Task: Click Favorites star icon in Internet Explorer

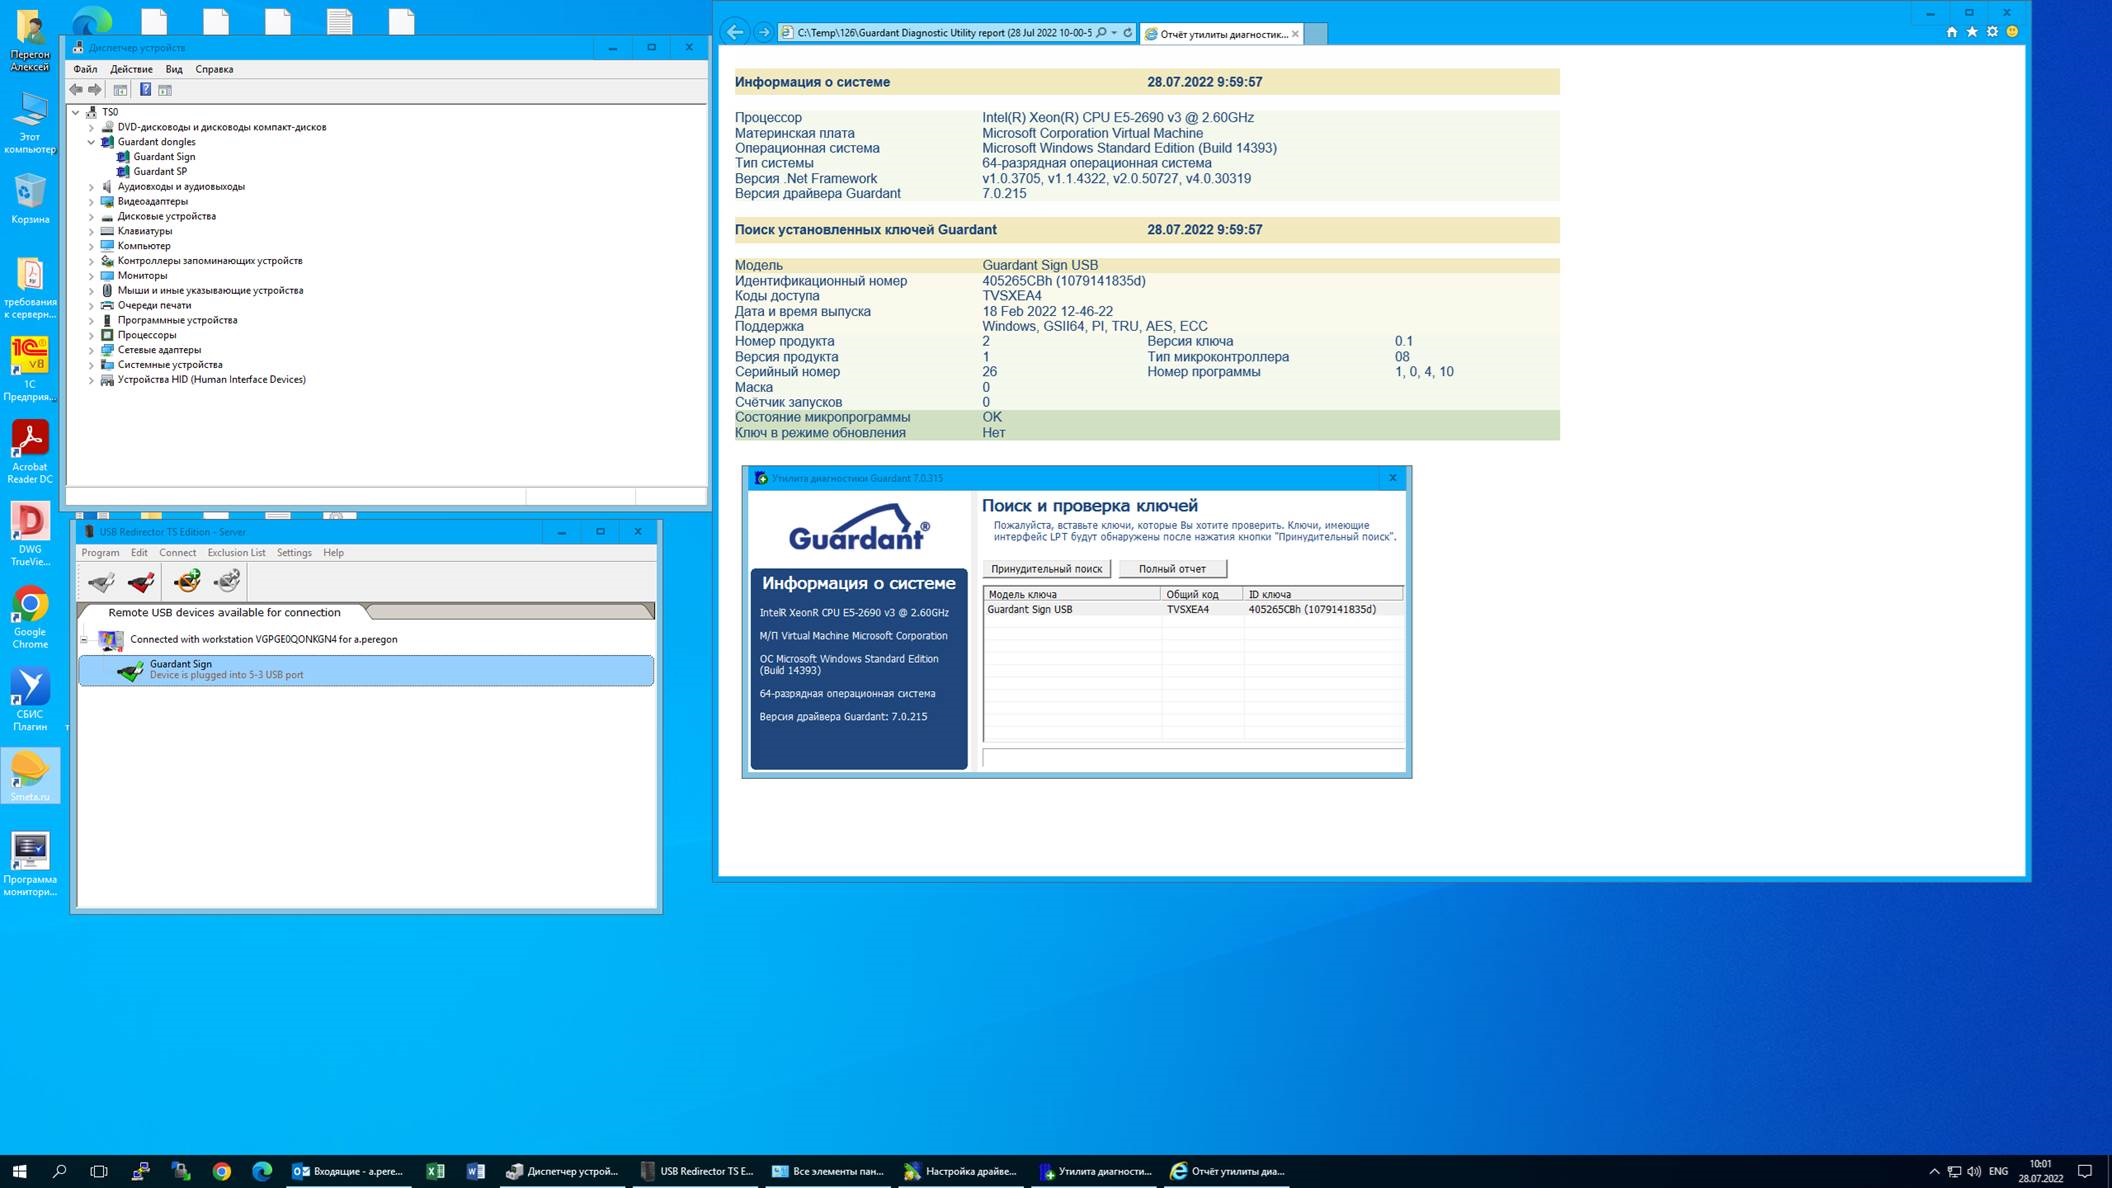Action: 1972,32
